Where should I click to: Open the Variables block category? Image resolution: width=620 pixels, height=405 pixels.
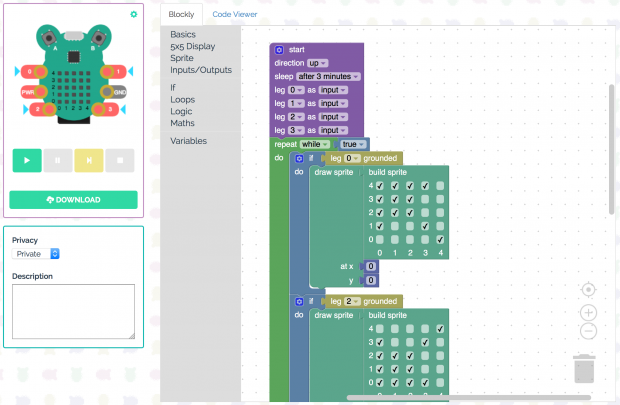point(188,141)
